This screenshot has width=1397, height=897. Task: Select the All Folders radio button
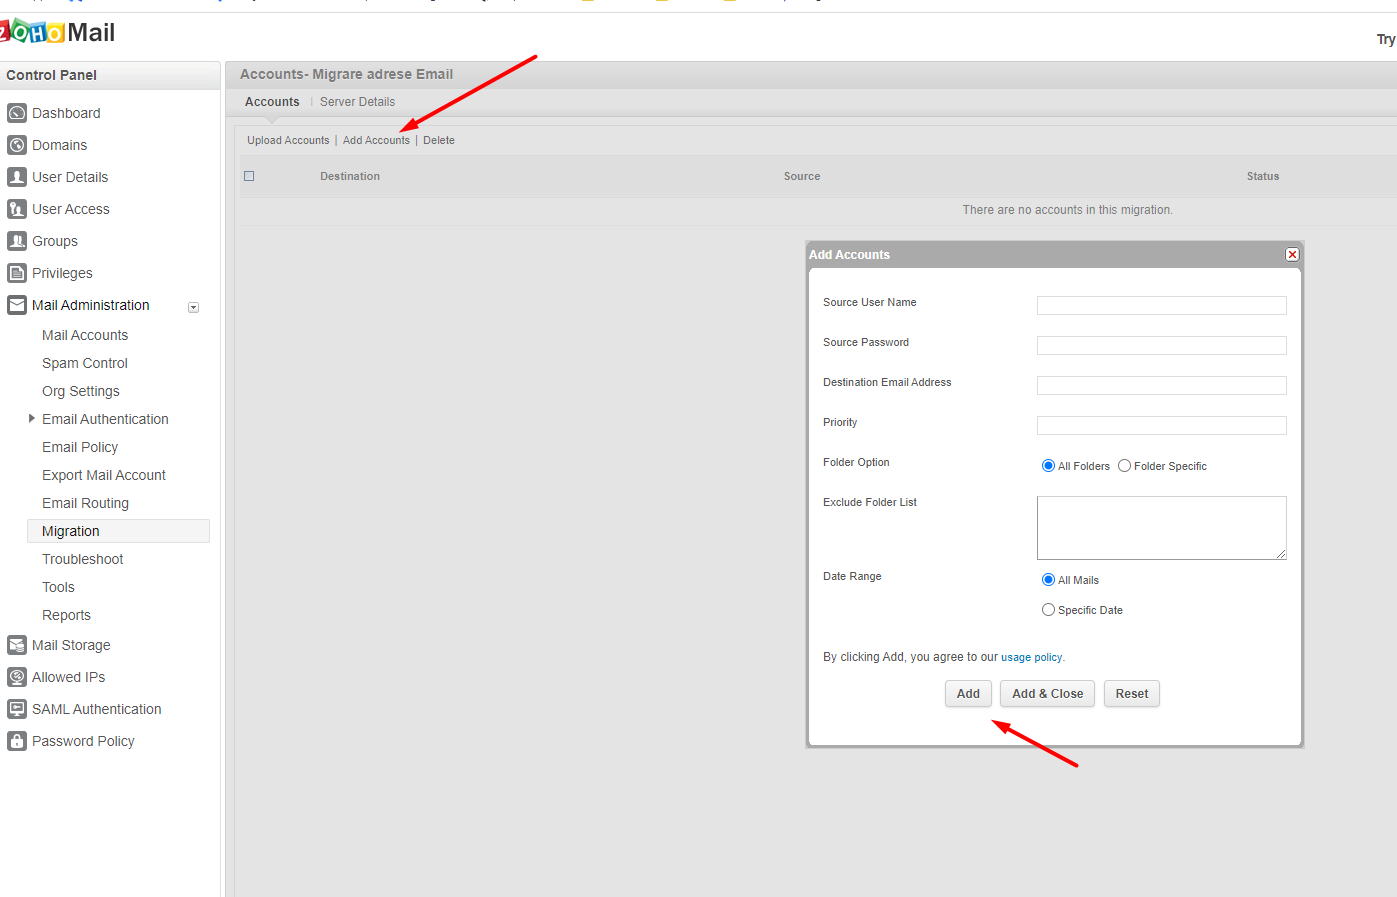1048,466
